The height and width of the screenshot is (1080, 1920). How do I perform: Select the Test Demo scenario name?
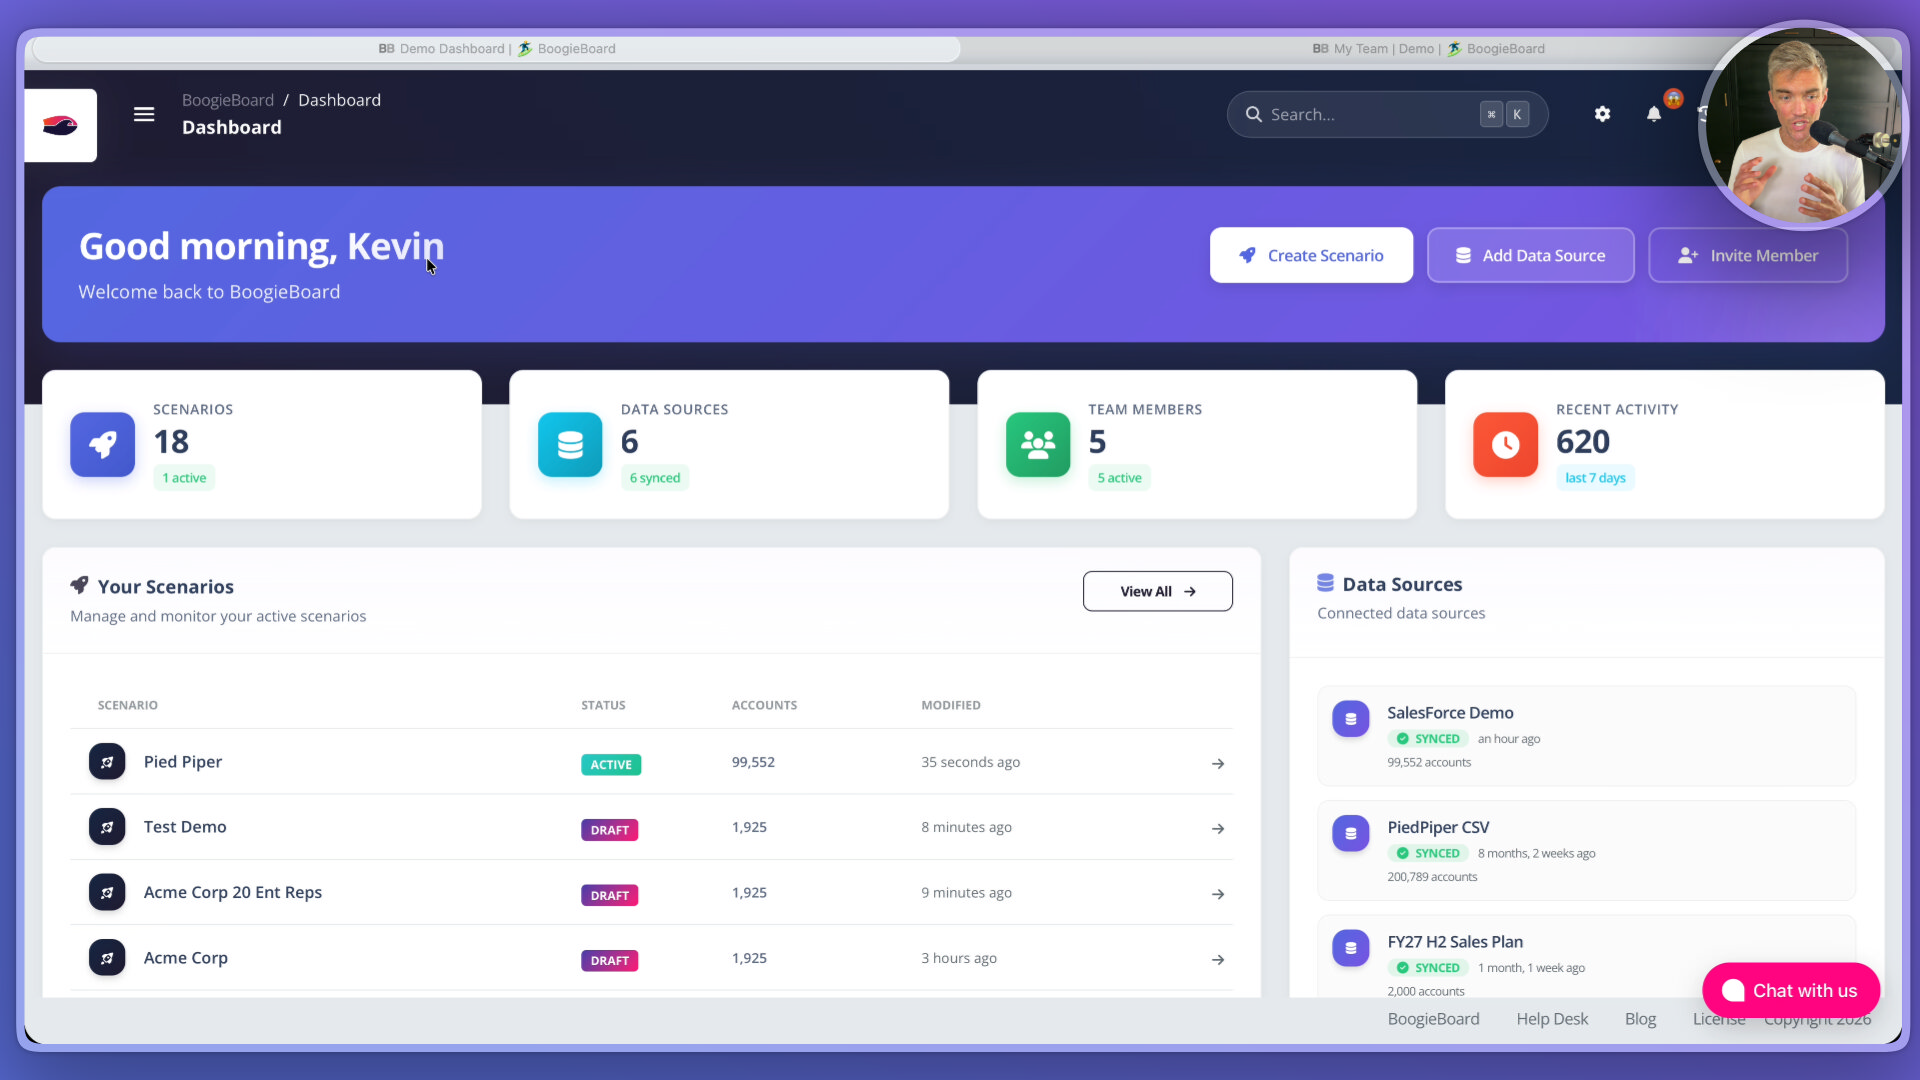[x=185, y=827]
